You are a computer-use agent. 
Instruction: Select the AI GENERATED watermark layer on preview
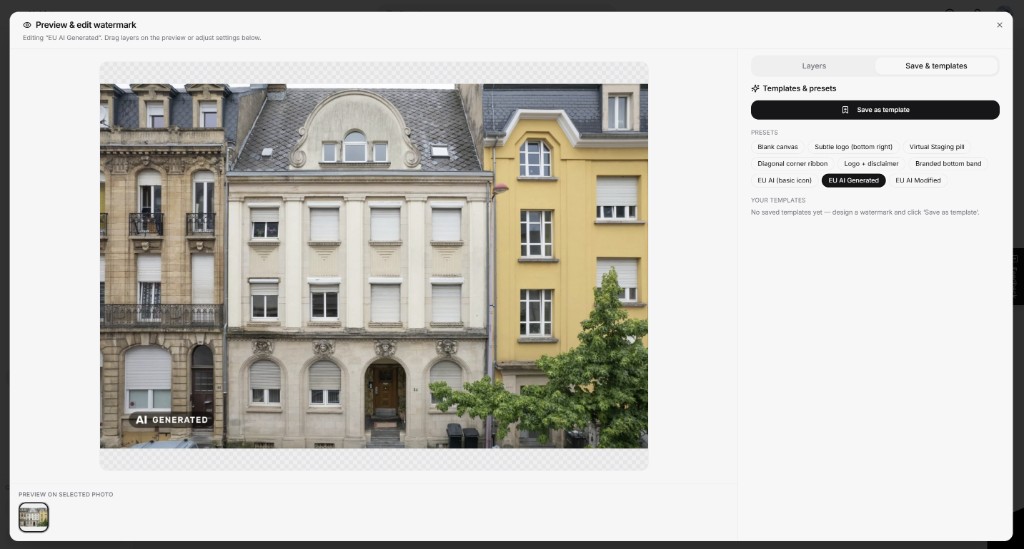(x=171, y=420)
